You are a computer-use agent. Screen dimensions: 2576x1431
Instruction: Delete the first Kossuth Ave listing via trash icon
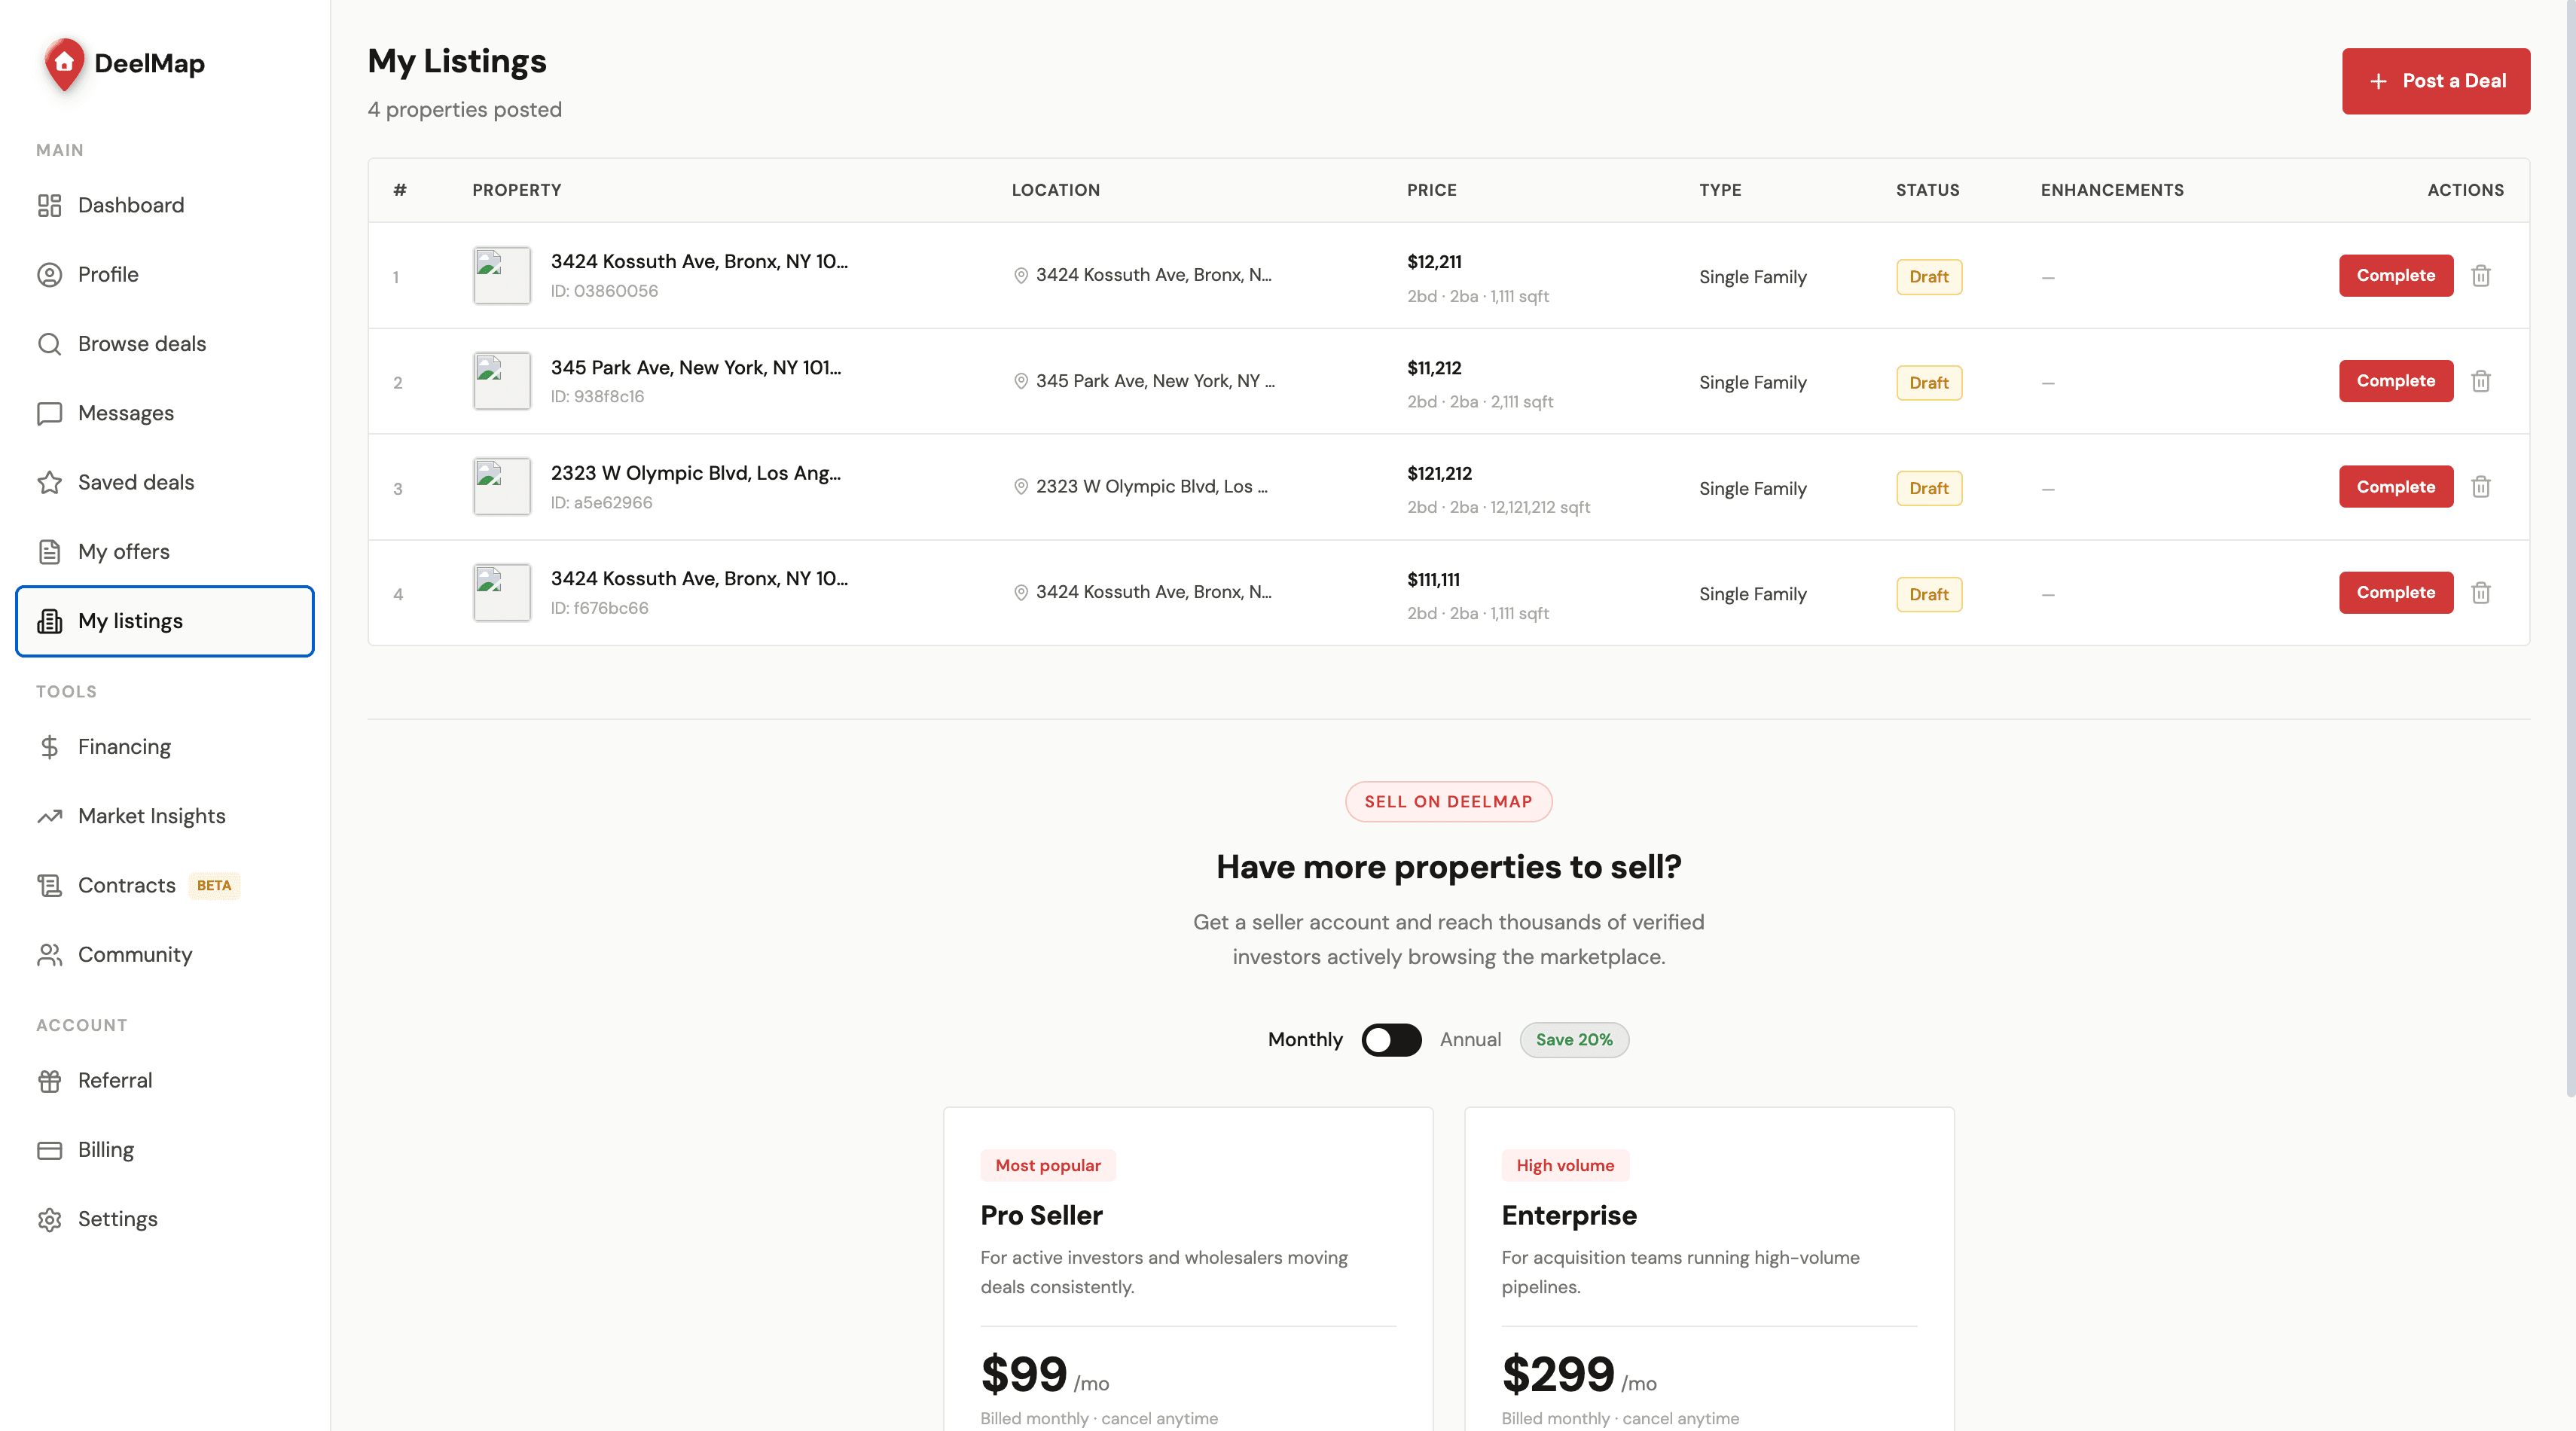tap(2480, 276)
